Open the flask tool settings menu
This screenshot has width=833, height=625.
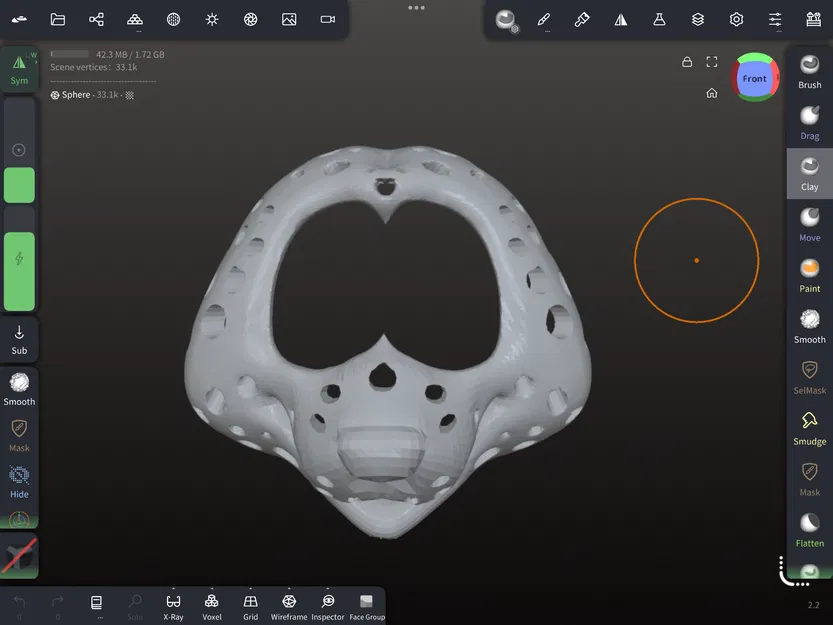(x=659, y=20)
